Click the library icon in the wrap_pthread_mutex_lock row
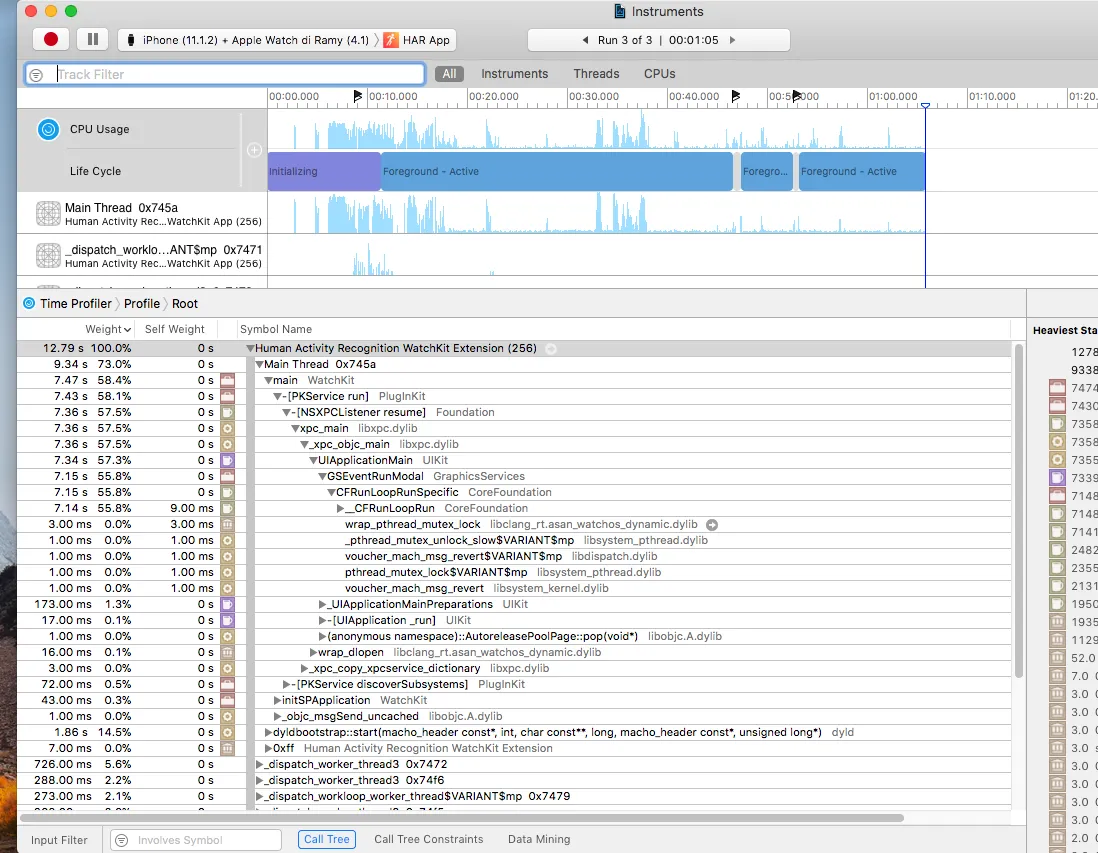1098x853 pixels. pyautogui.click(x=228, y=525)
